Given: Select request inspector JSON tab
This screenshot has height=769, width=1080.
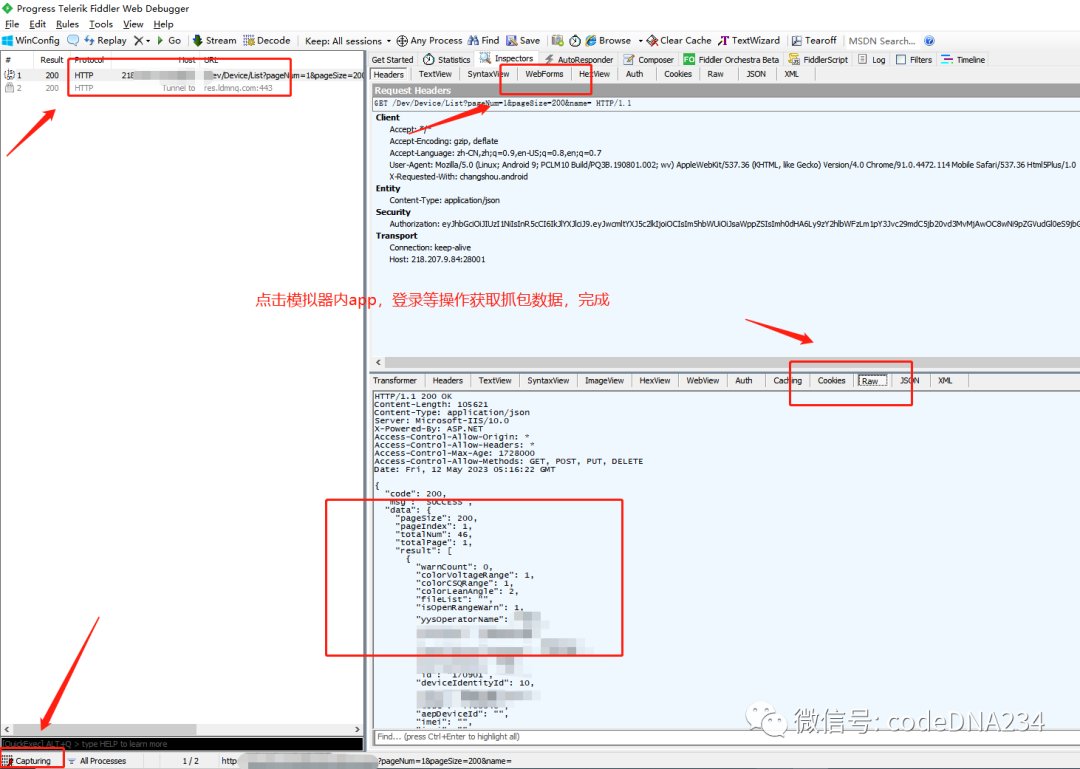Looking at the screenshot, I should click(756, 74).
